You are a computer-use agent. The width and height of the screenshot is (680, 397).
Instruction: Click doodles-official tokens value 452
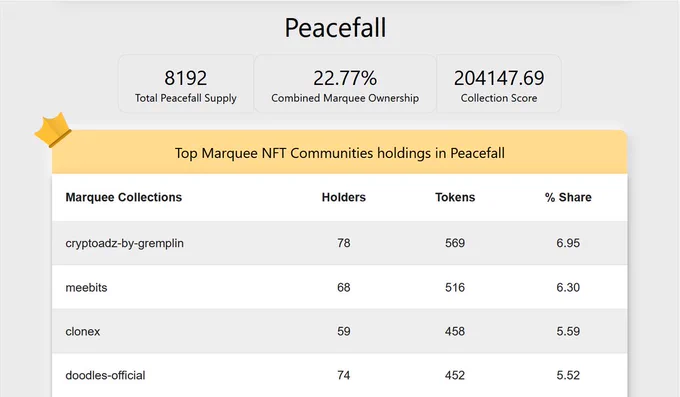coord(455,375)
